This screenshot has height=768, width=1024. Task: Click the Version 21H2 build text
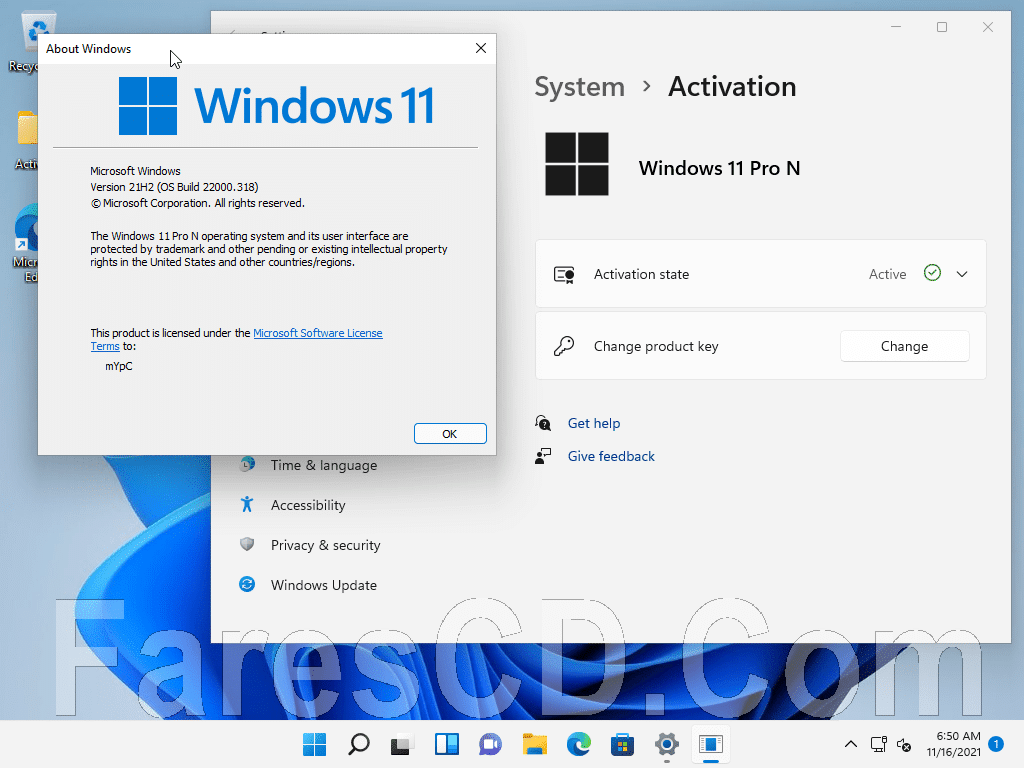[174, 187]
